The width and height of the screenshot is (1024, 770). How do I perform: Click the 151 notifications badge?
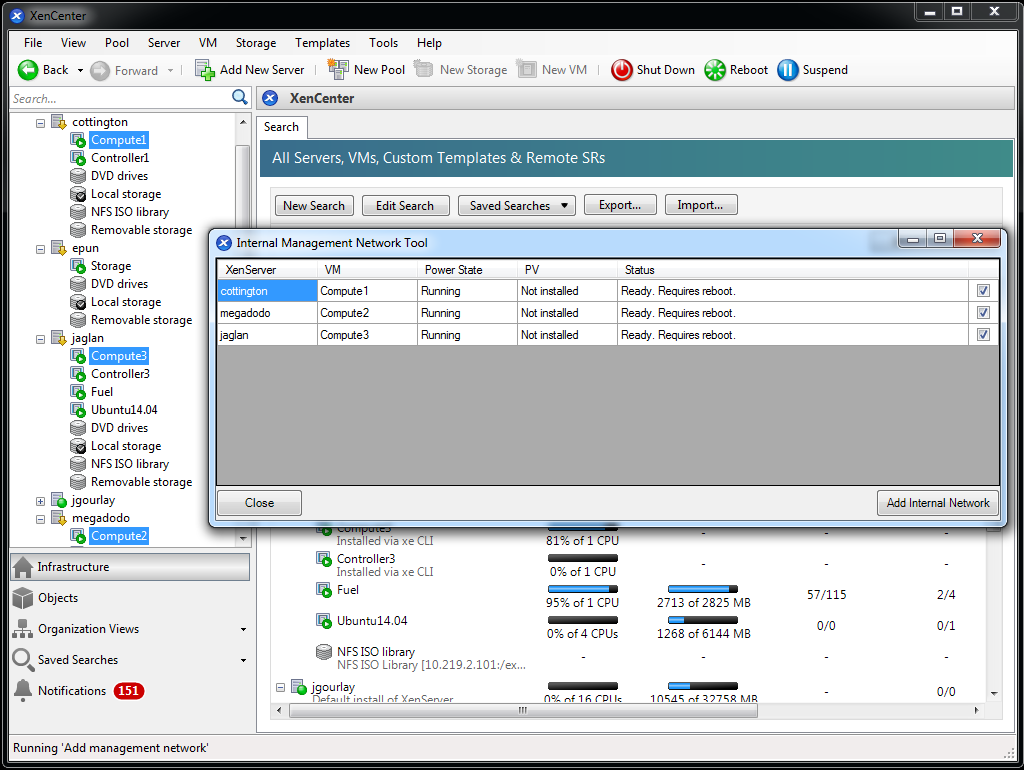129,691
